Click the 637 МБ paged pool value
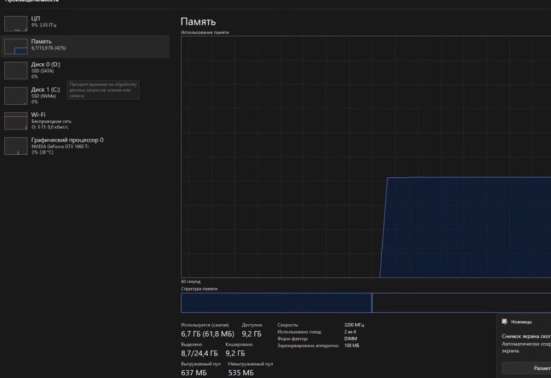The image size is (551, 378). coord(194,373)
